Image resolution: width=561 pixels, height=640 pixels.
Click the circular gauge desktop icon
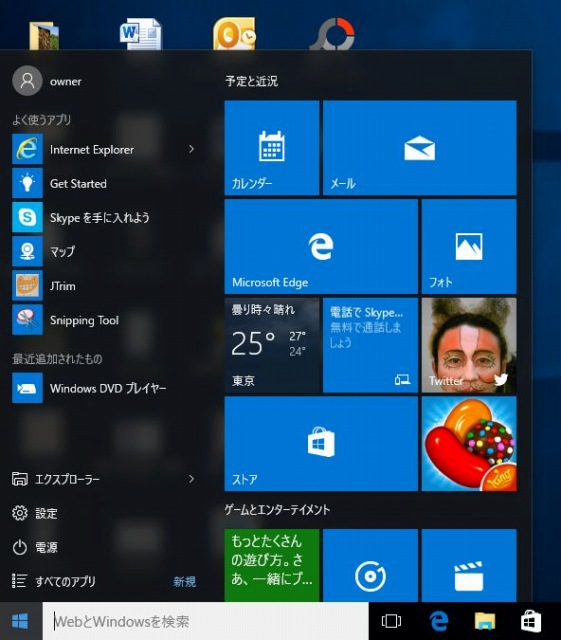tap(333, 33)
